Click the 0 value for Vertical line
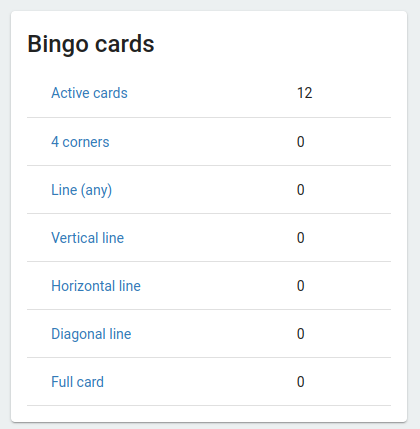This screenshot has width=420, height=429. click(x=301, y=238)
